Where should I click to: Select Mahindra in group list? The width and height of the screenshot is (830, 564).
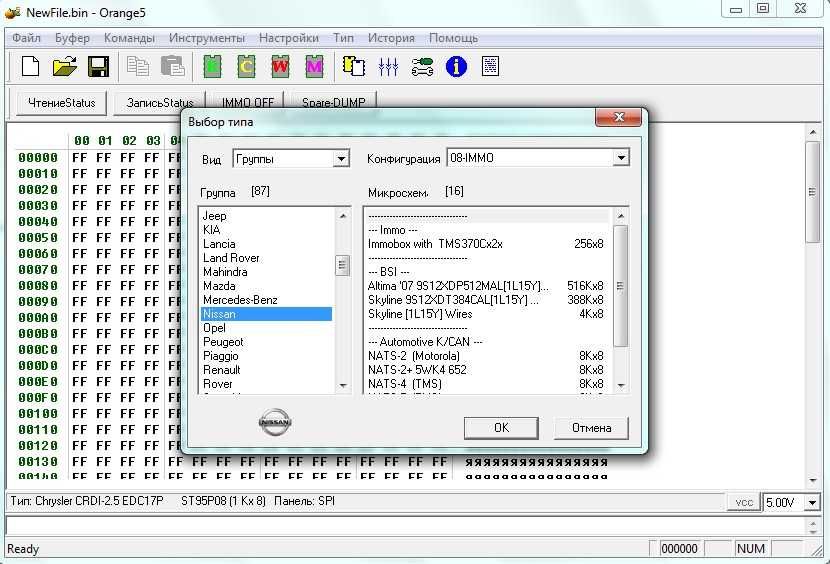[x=266, y=272]
